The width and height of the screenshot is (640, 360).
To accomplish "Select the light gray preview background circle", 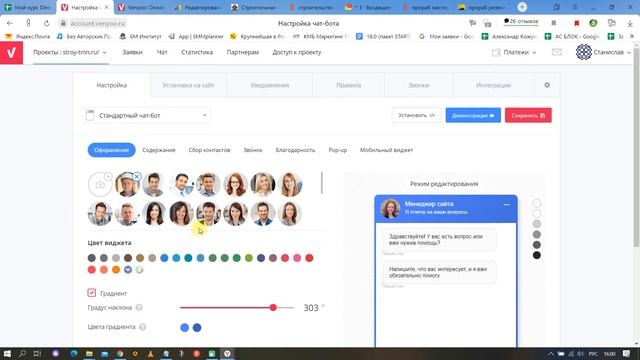I will click(x=537, y=224).
